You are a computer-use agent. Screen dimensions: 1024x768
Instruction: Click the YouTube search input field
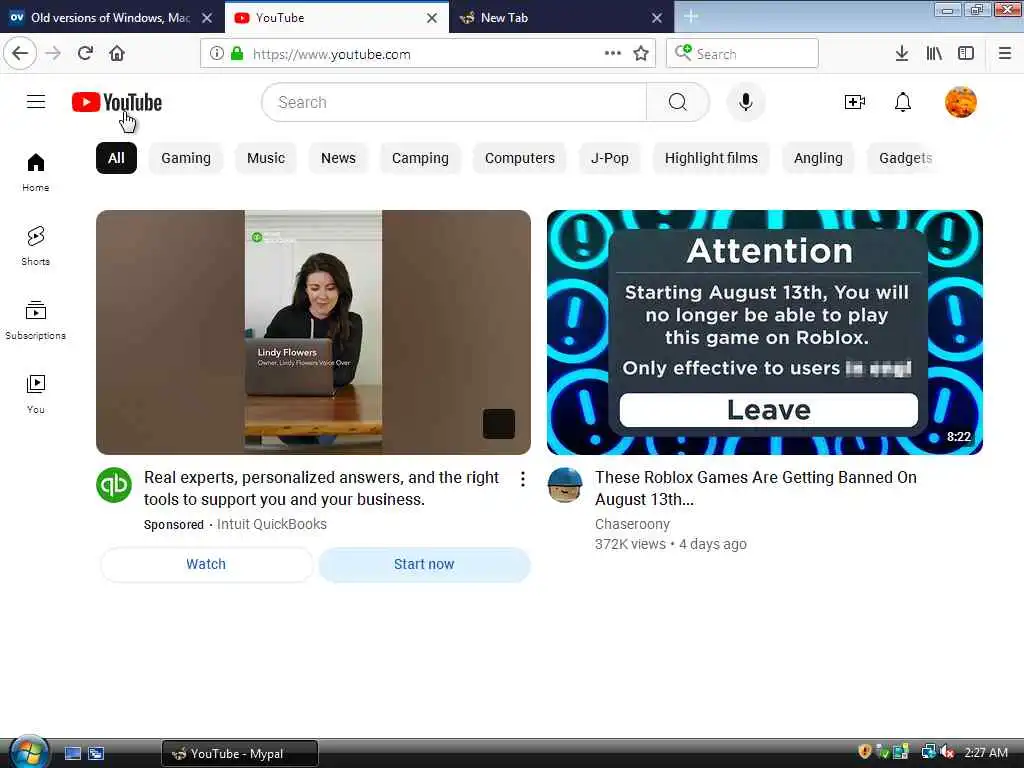[x=455, y=102]
